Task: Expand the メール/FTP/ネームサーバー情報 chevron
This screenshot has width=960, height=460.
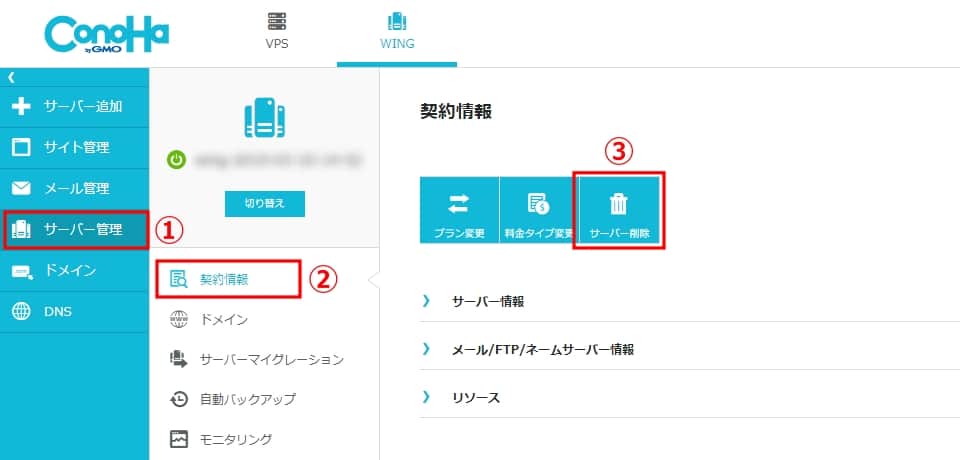Action: point(426,349)
